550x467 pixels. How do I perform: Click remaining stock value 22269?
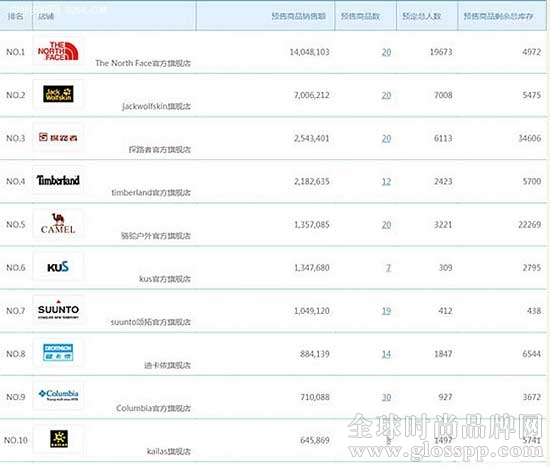point(530,225)
